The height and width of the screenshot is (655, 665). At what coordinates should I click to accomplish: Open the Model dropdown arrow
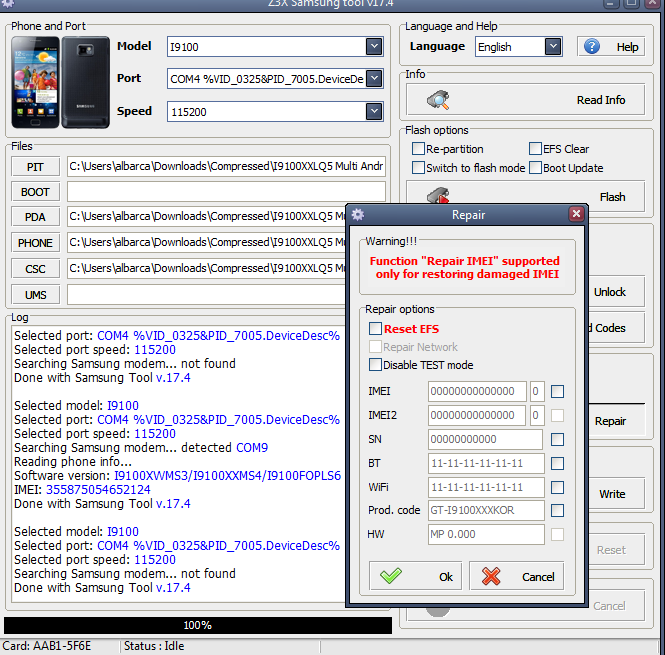tap(374, 46)
